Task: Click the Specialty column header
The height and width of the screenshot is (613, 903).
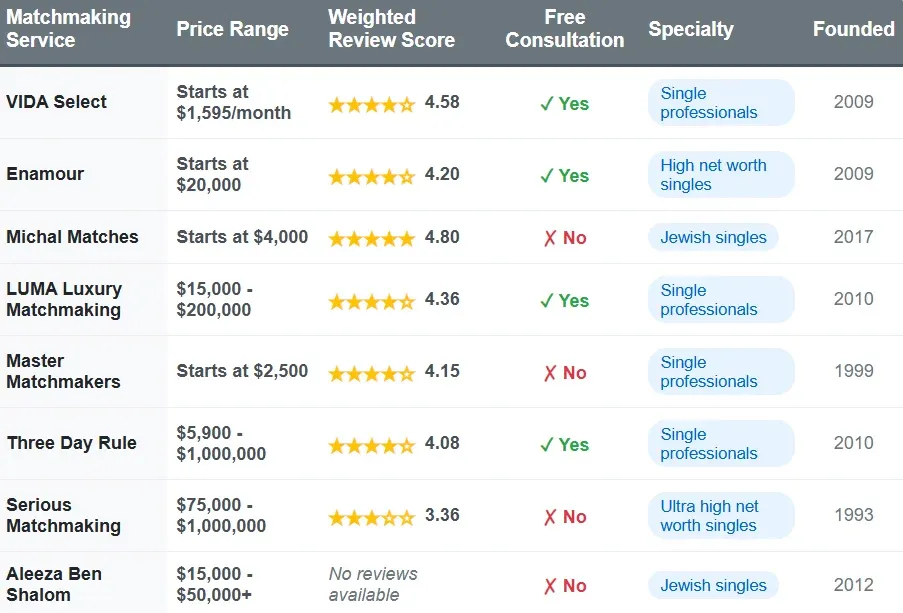Action: (690, 29)
